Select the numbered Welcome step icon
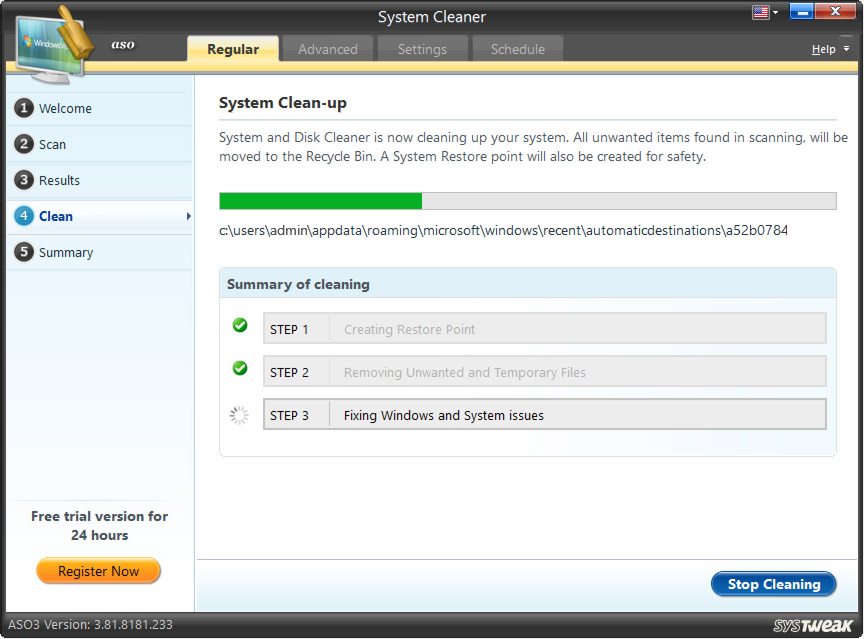Viewport: 864px width, 639px height. 24,108
